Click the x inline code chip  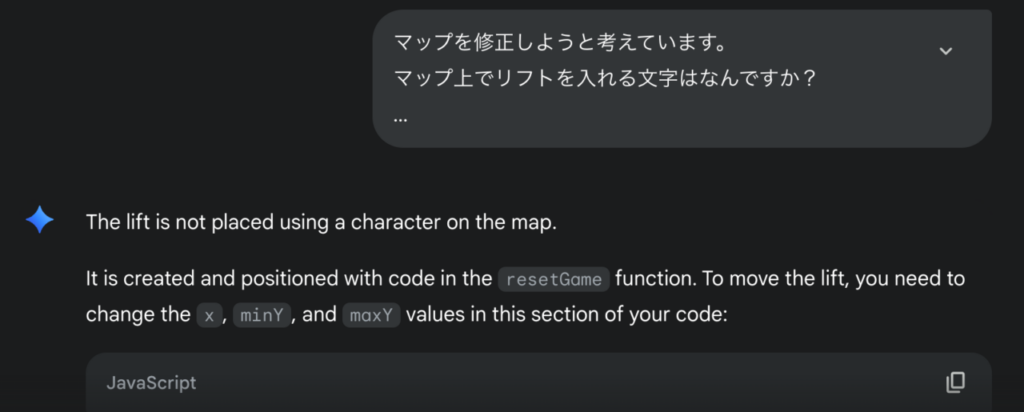coord(209,315)
